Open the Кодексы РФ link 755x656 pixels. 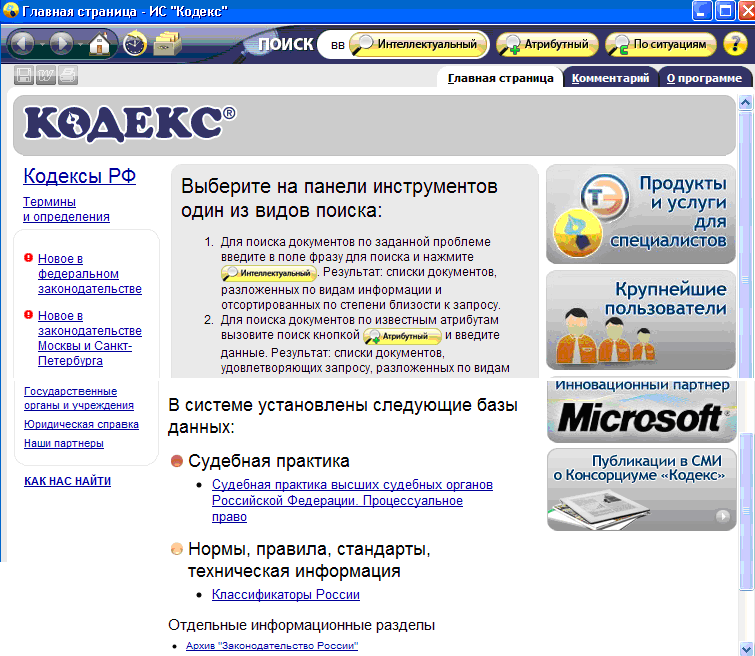(79, 176)
